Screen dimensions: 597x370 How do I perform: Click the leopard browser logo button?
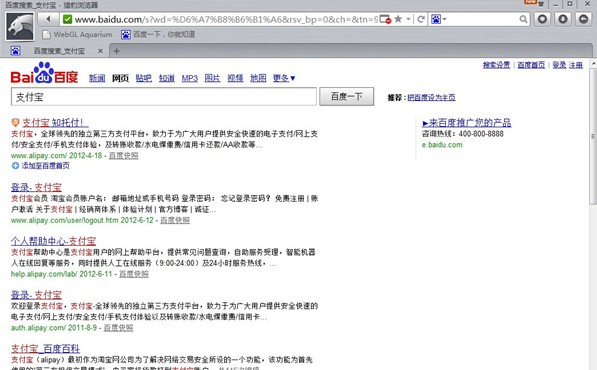(19, 26)
